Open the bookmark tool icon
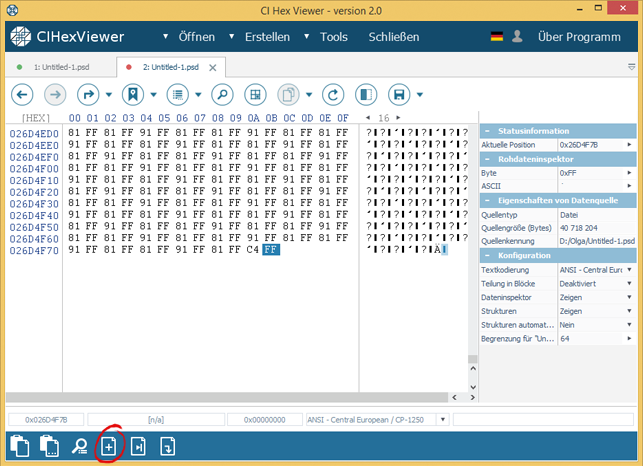Screen dimensions: 643x466 pos(133,95)
